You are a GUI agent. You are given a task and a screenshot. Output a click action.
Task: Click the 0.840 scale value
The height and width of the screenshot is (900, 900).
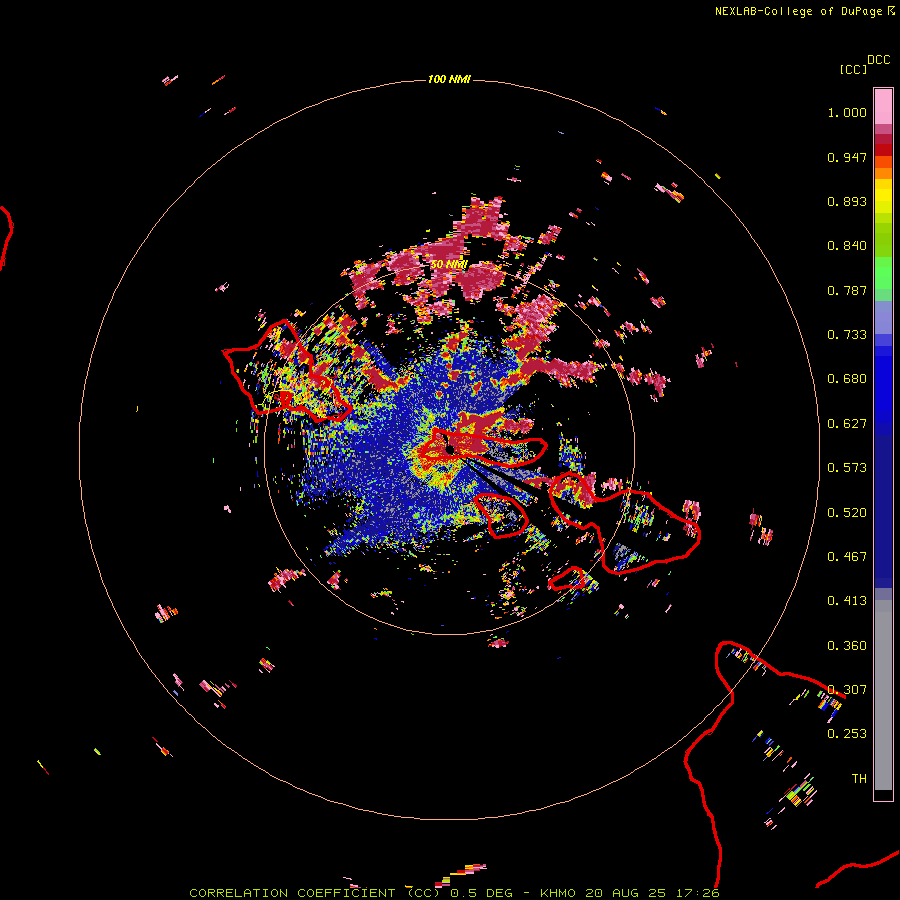(x=847, y=246)
